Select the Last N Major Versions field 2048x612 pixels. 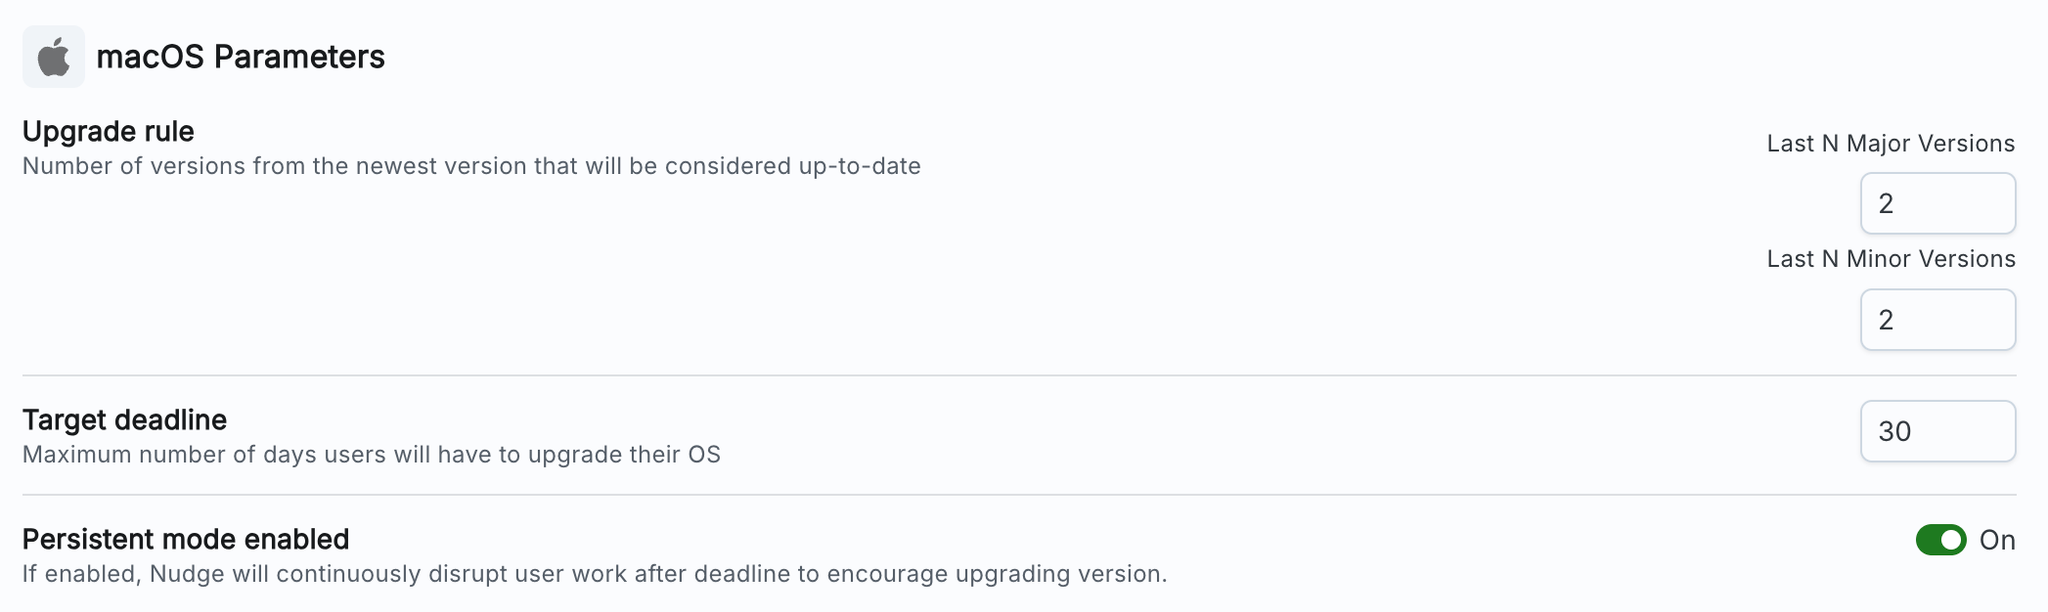(x=1937, y=203)
